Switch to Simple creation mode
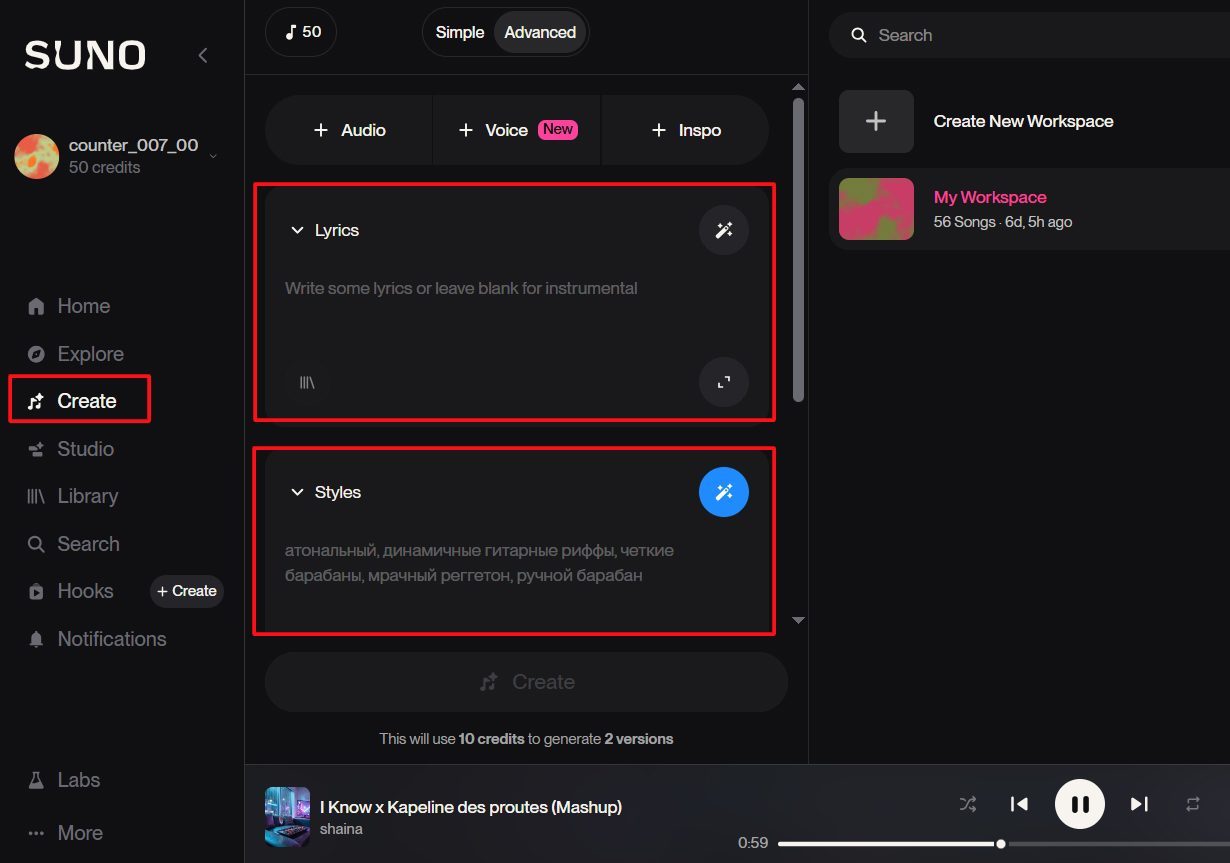This screenshot has width=1230, height=863. (x=460, y=32)
